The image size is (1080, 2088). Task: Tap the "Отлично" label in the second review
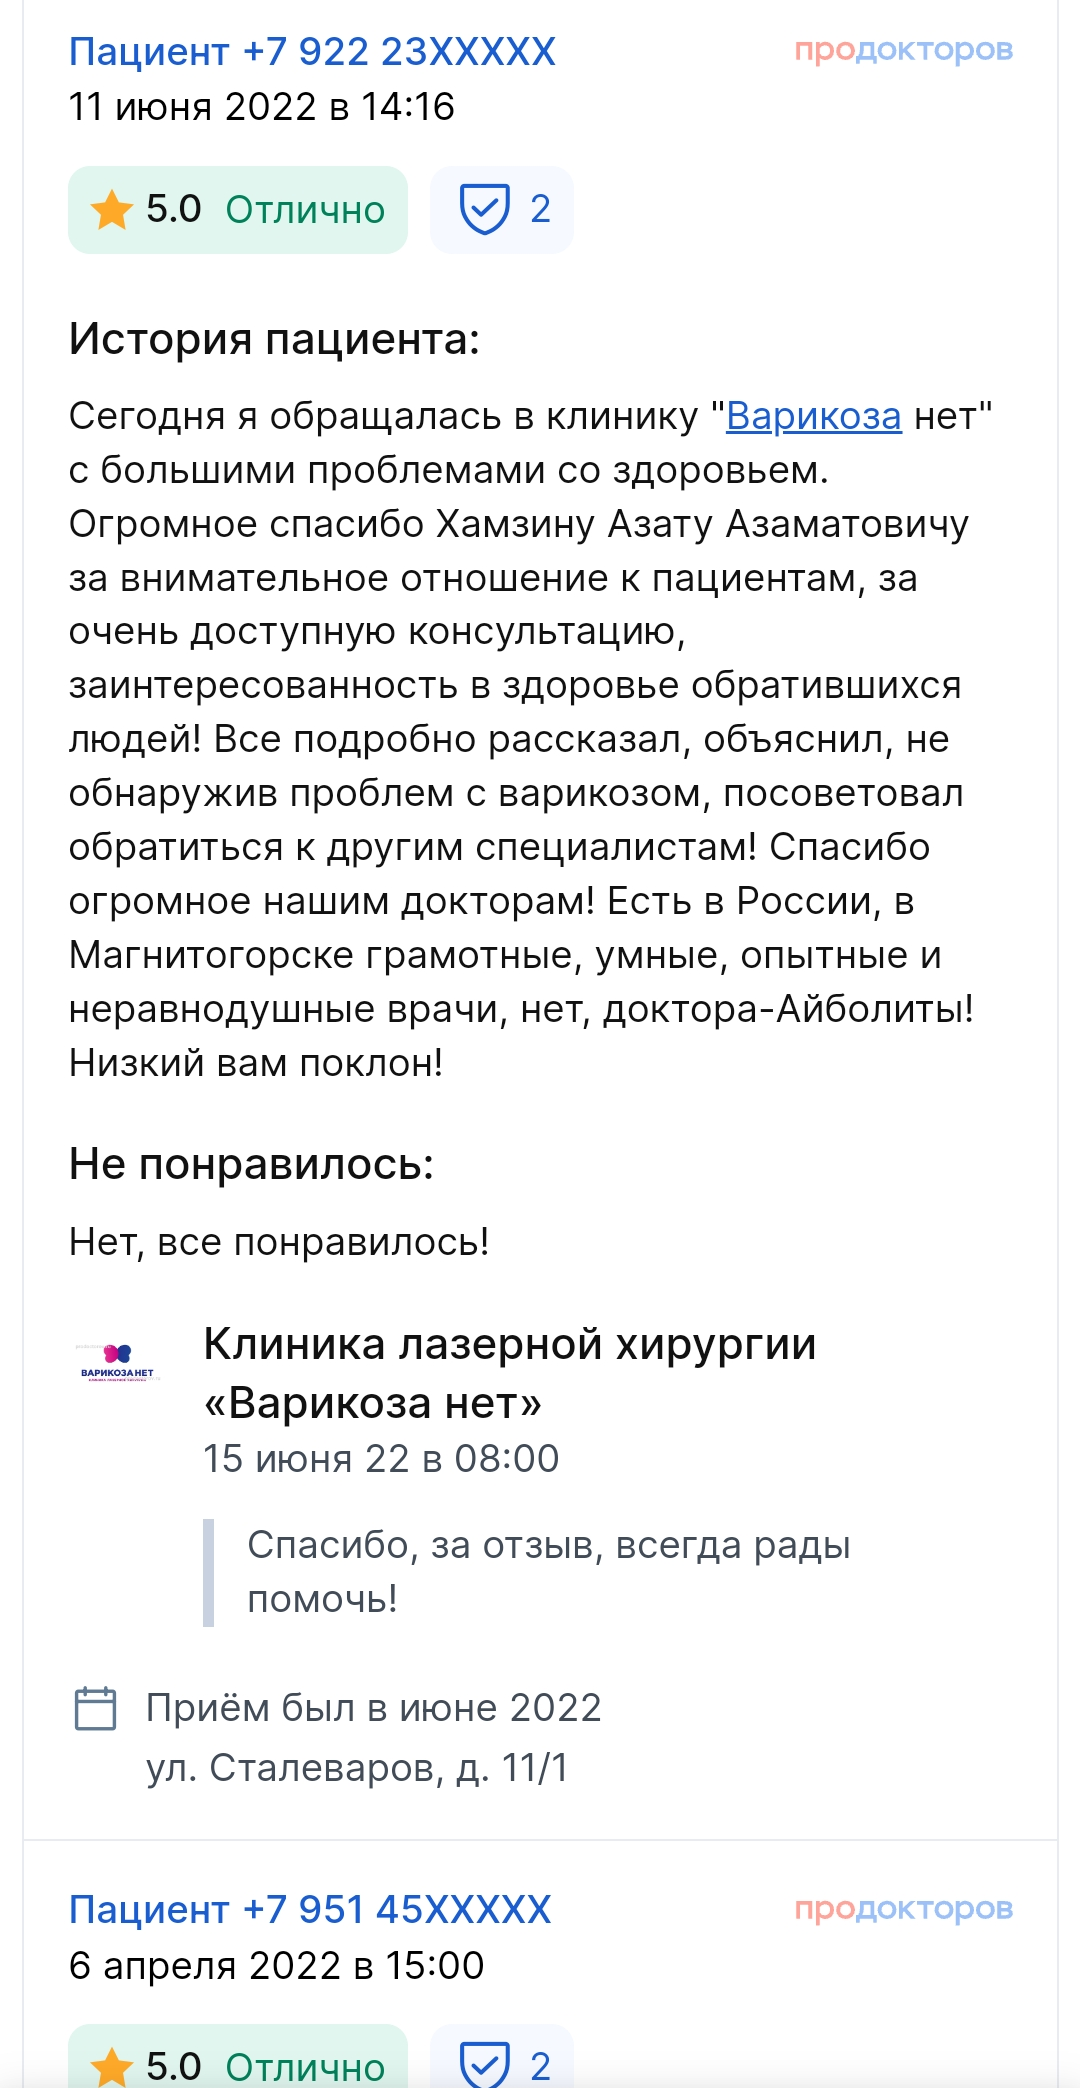point(305,2066)
